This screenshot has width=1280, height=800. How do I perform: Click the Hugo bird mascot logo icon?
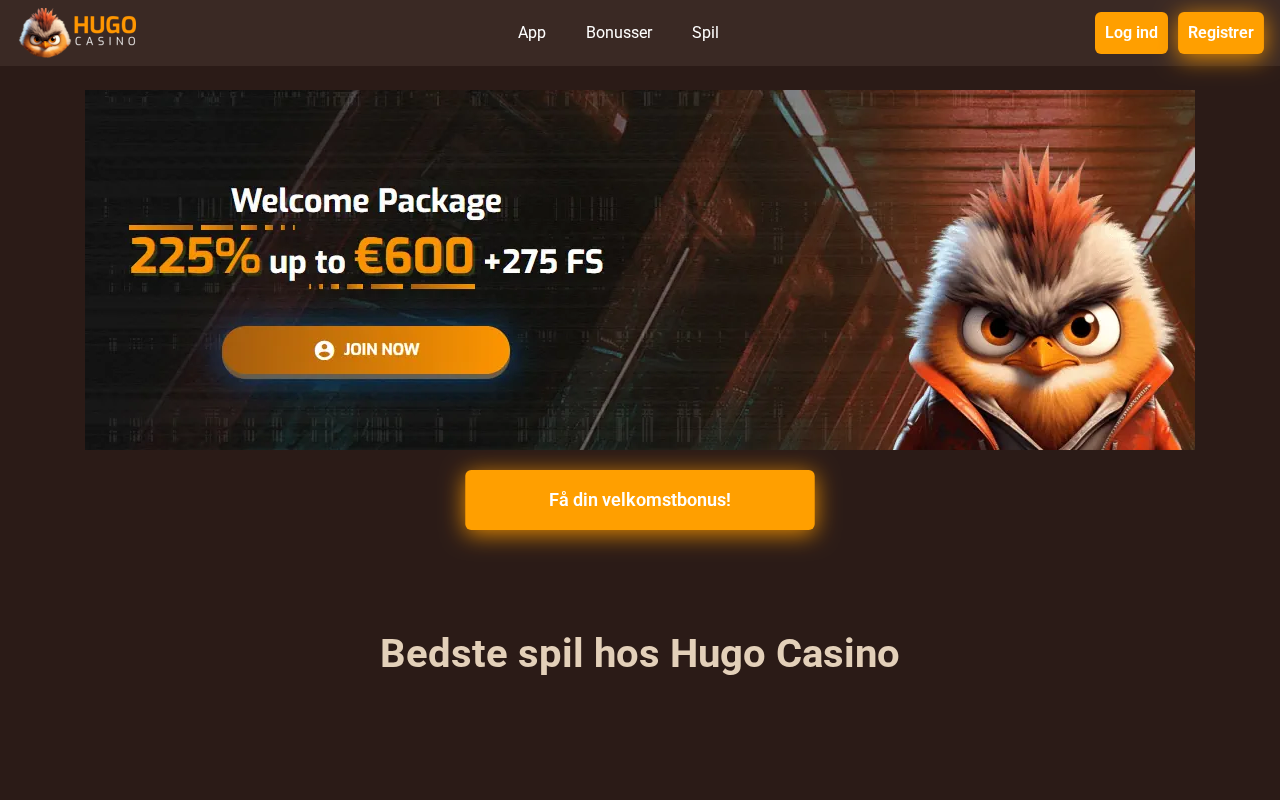coord(45,32)
